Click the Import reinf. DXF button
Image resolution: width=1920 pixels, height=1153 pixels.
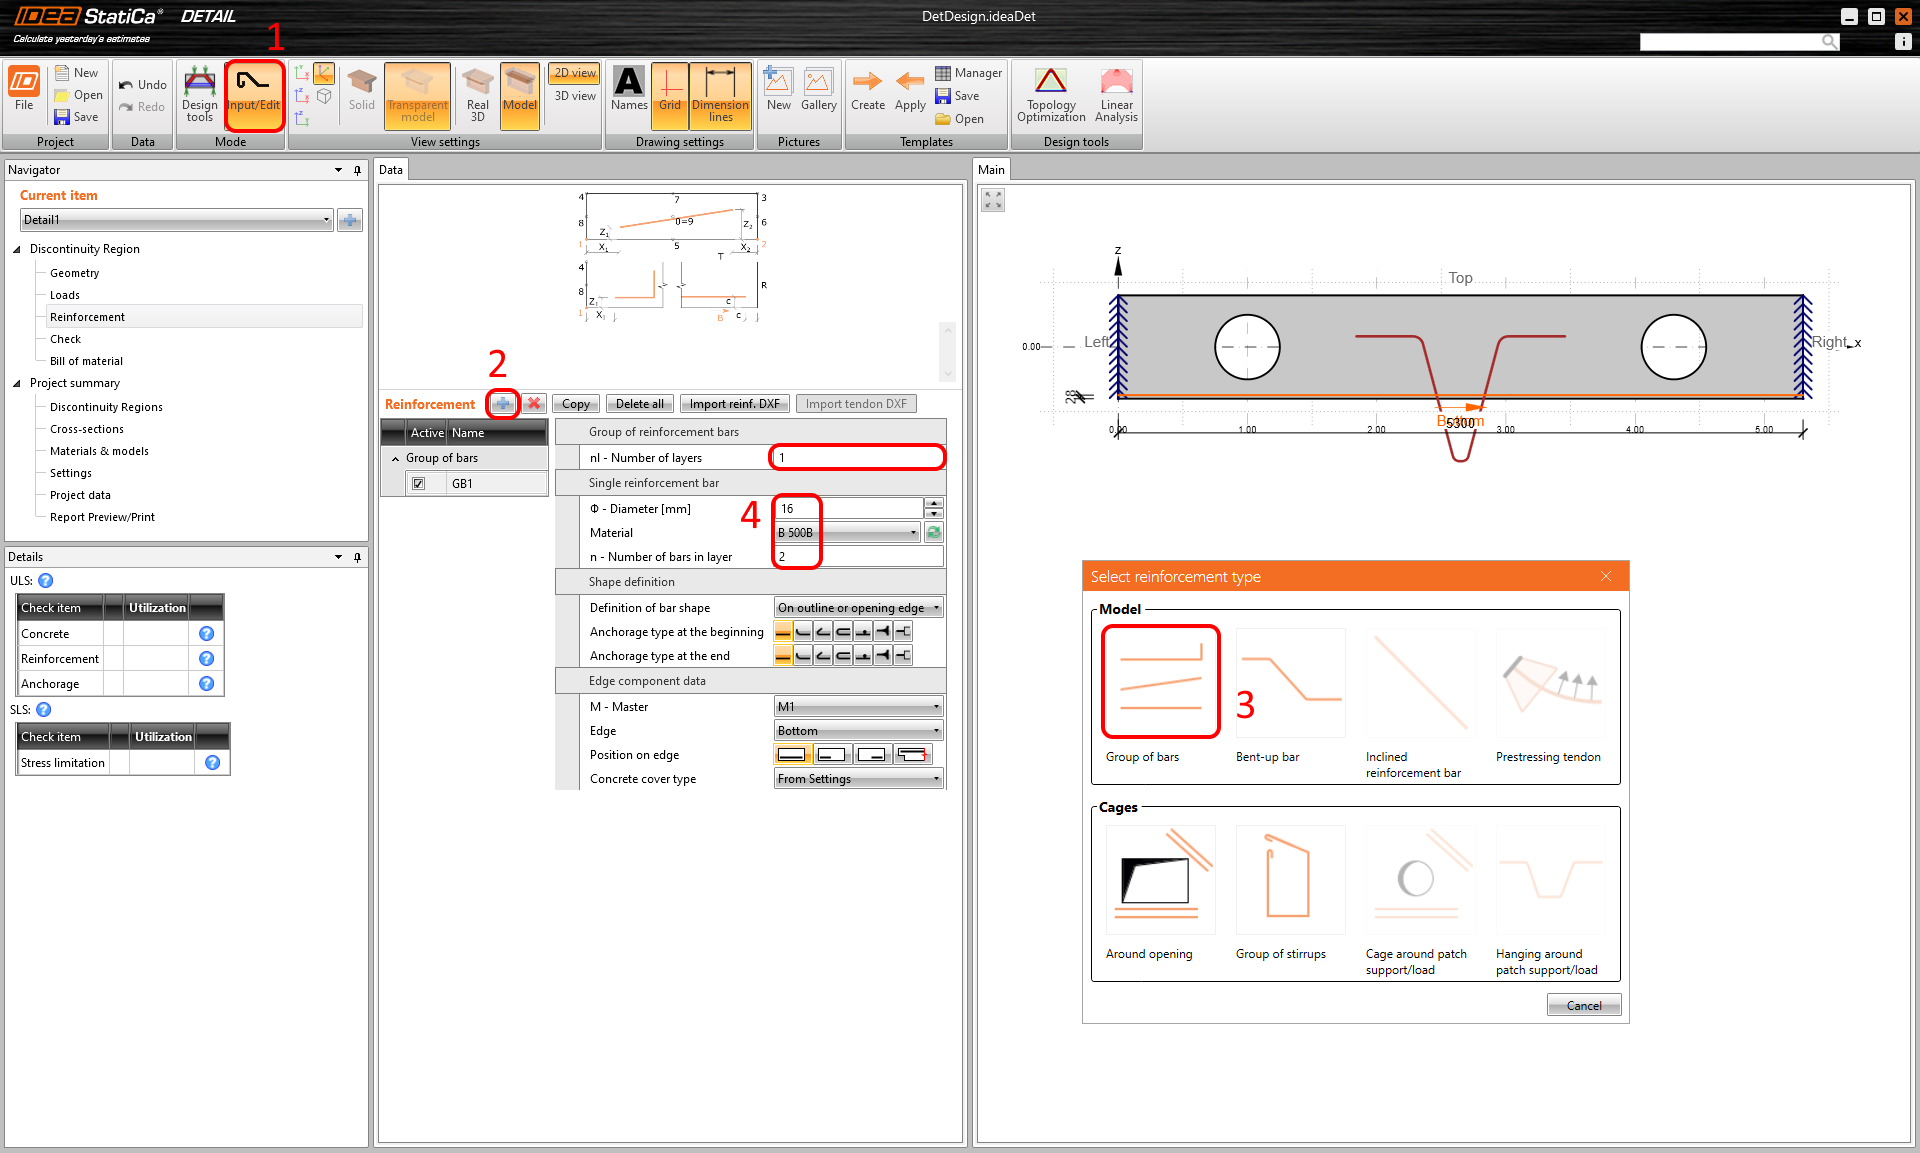[734, 404]
